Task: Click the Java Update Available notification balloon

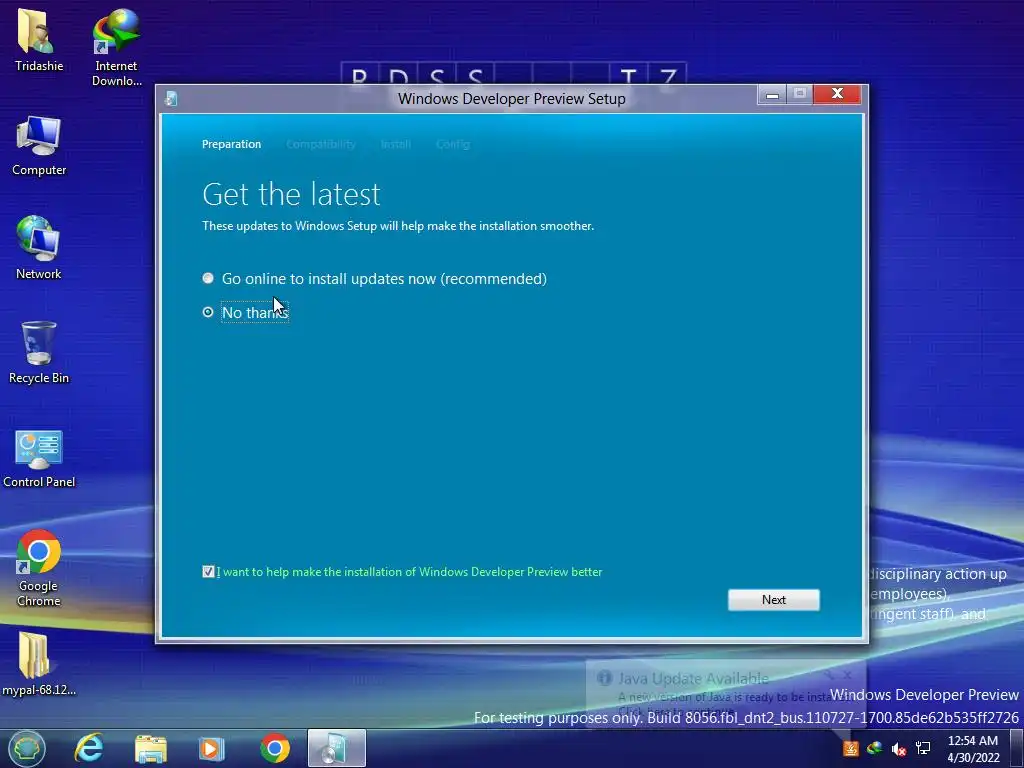Action: pyautogui.click(x=726, y=694)
